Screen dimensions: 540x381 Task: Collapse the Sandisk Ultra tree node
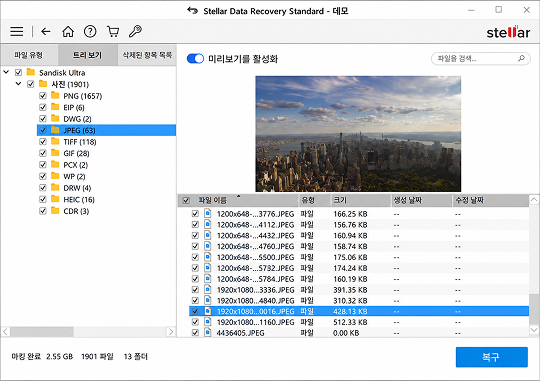pos(6,72)
